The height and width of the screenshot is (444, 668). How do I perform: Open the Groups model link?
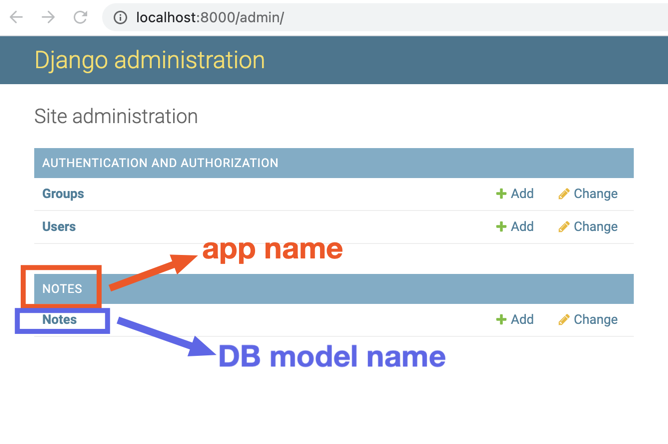(63, 194)
